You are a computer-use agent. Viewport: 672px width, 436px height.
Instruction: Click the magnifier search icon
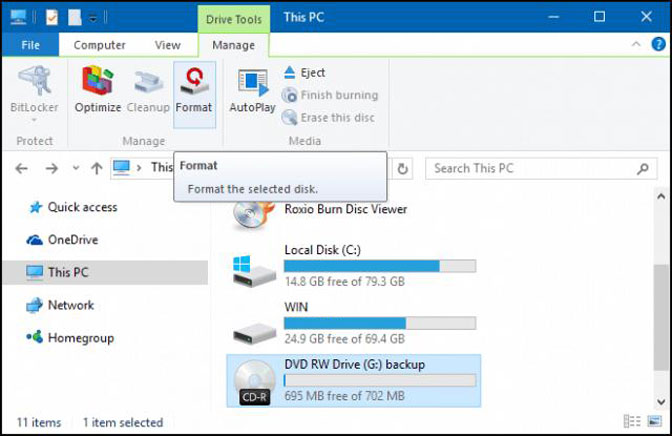[x=642, y=168]
